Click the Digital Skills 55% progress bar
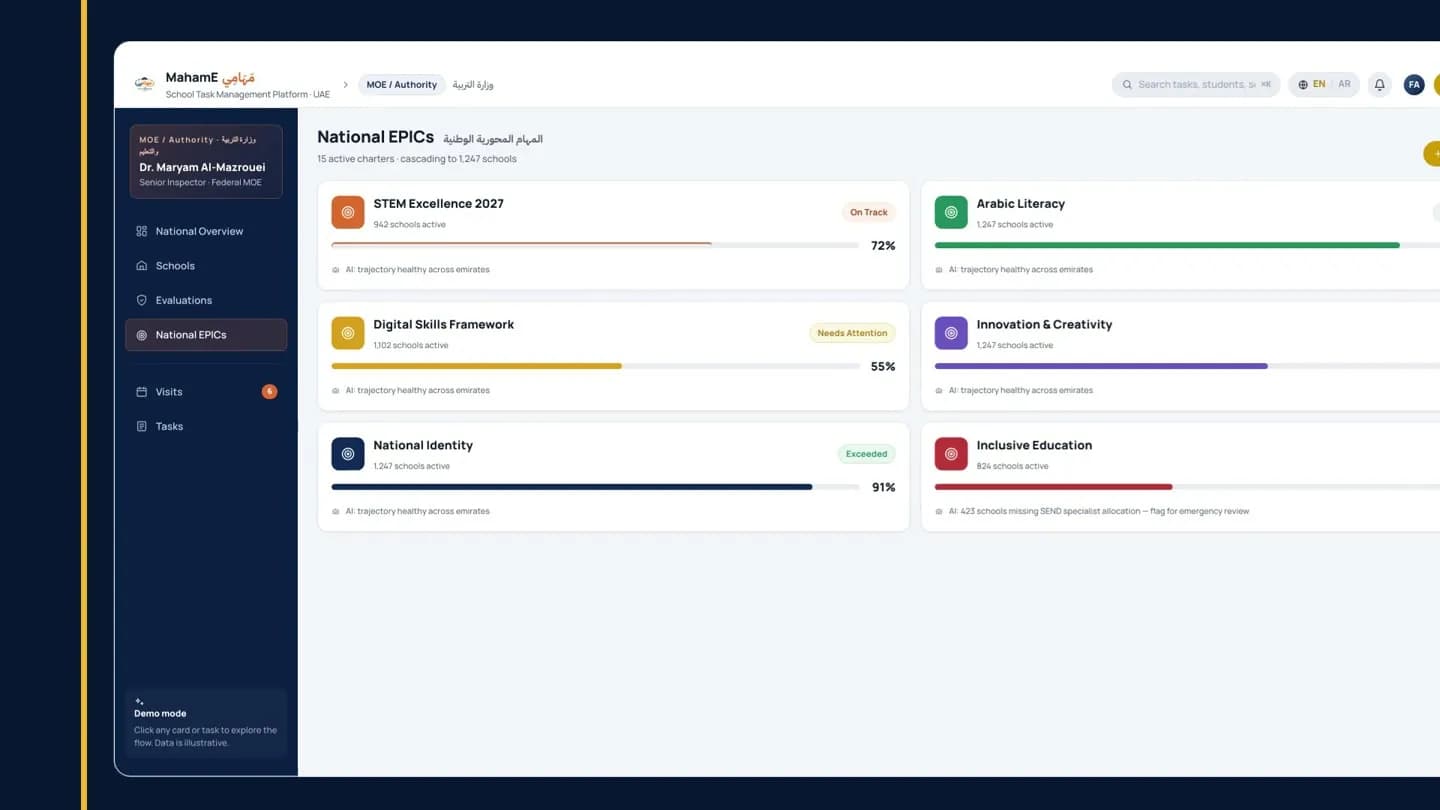 595,366
